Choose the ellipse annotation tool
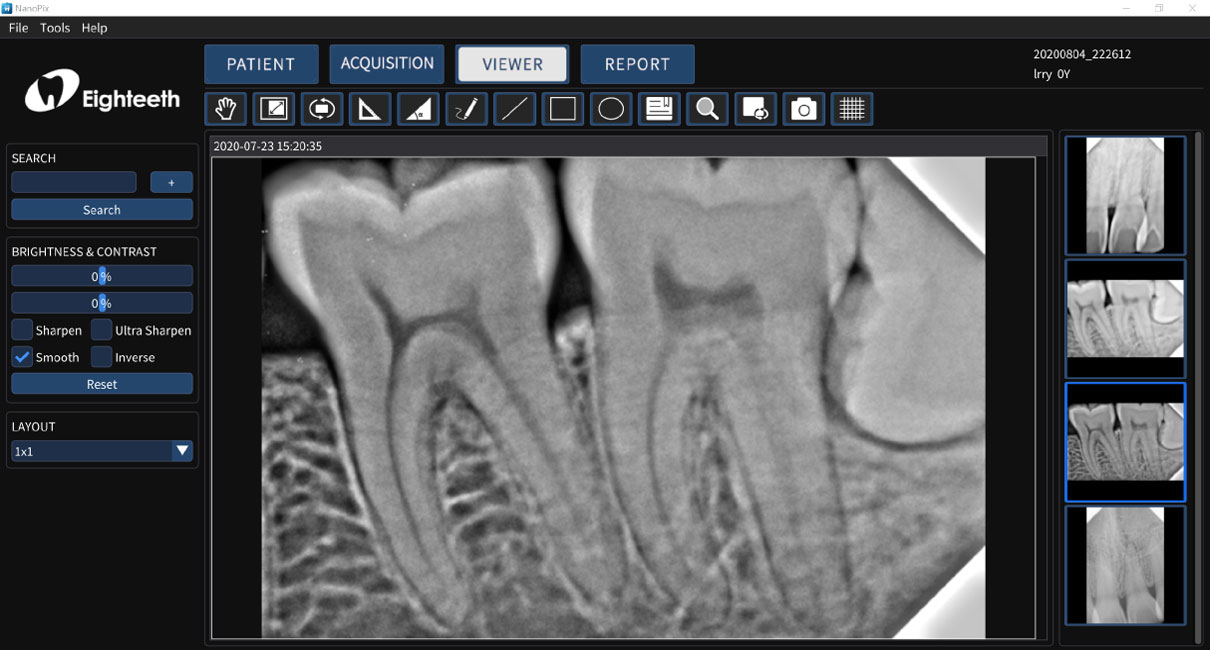1210x650 pixels. click(610, 108)
